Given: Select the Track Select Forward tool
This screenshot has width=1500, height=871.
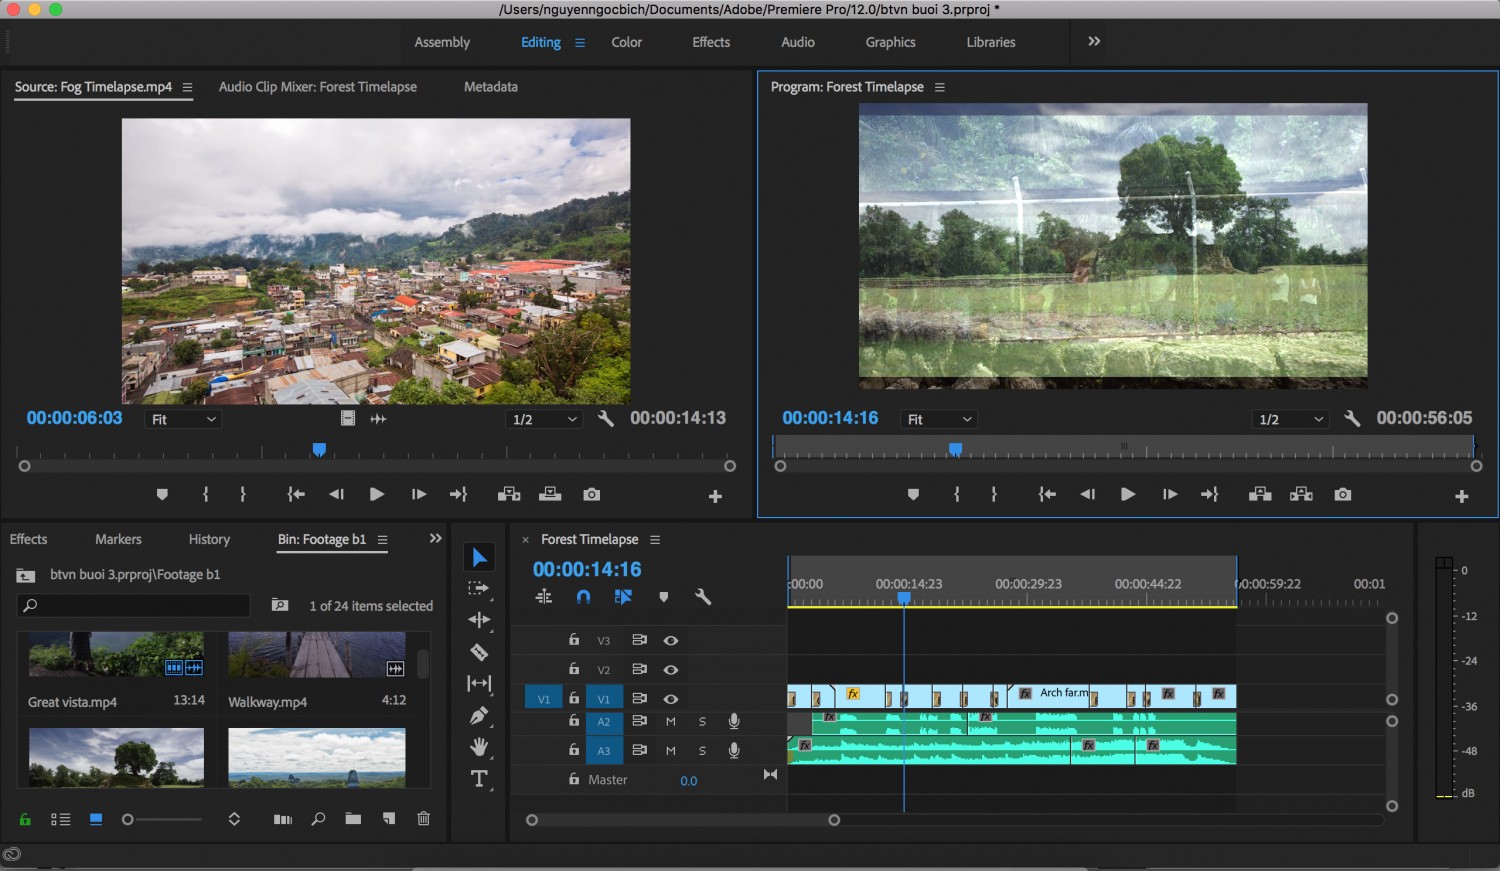Looking at the screenshot, I should tap(479, 589).
